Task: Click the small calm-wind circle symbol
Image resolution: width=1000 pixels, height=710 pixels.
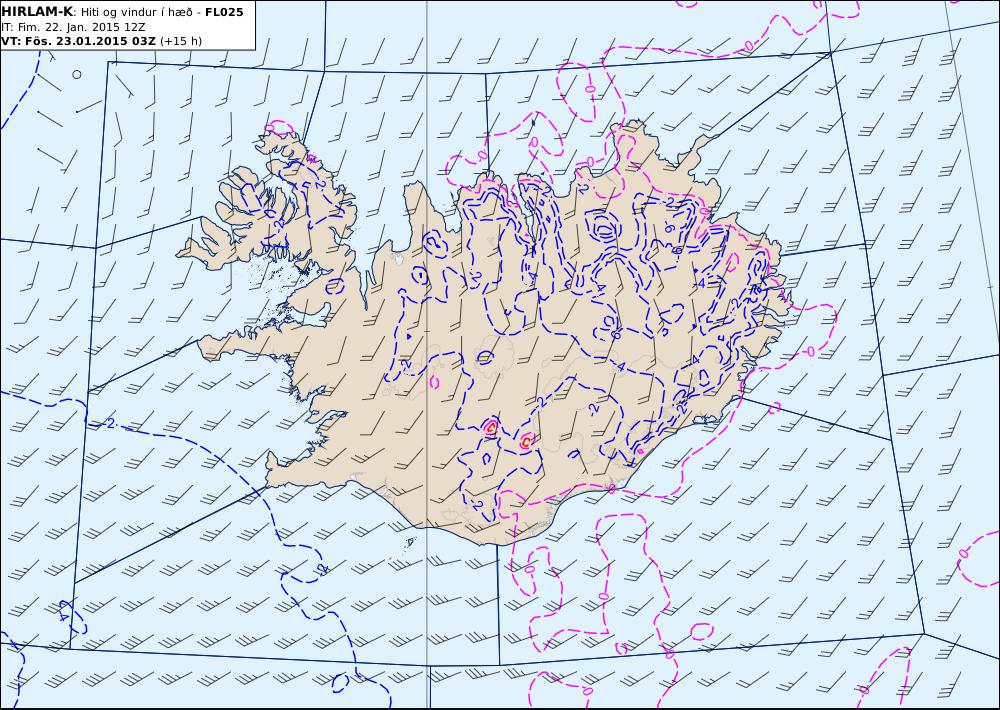Action: point(77,75)
